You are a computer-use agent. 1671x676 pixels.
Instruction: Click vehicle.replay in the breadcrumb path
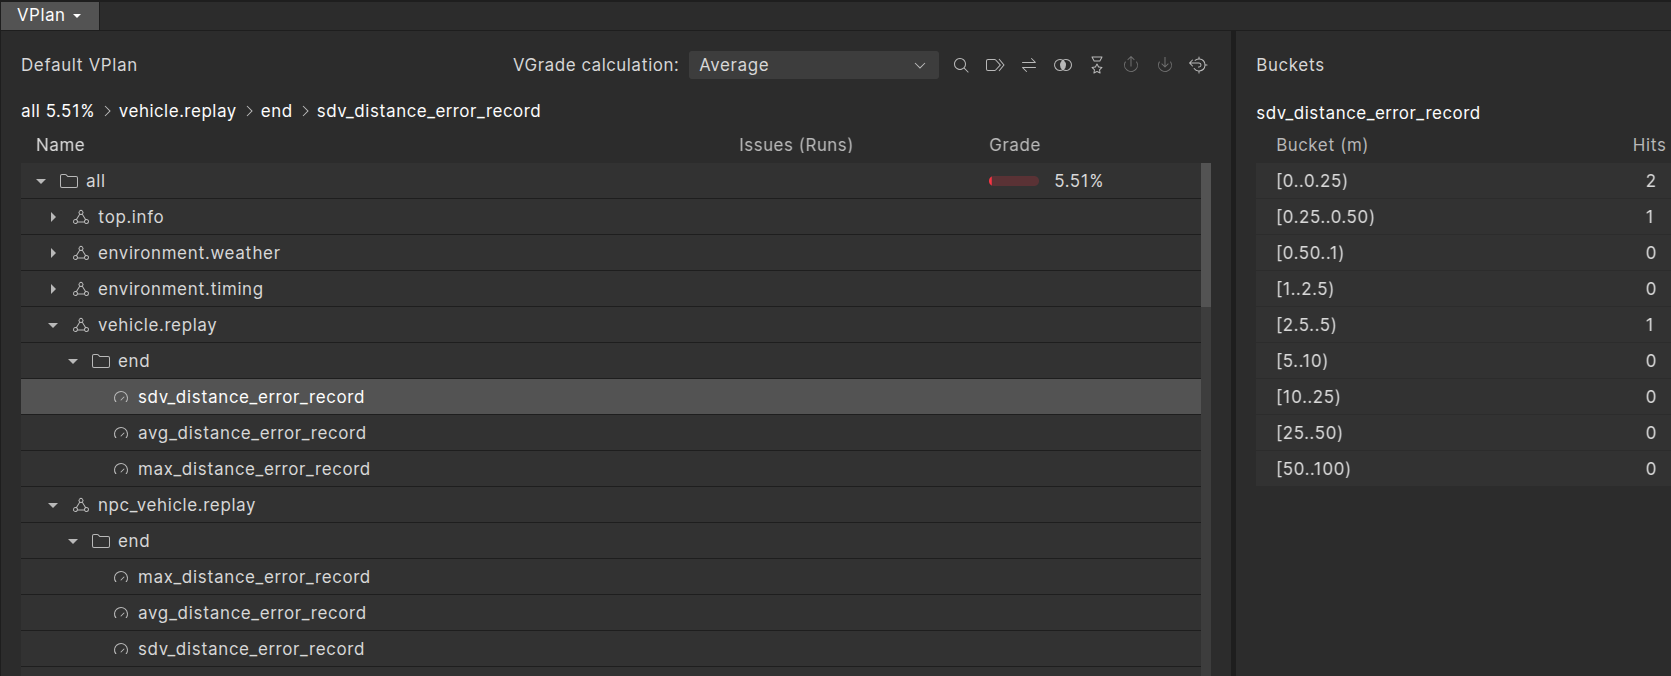point(177,111)
